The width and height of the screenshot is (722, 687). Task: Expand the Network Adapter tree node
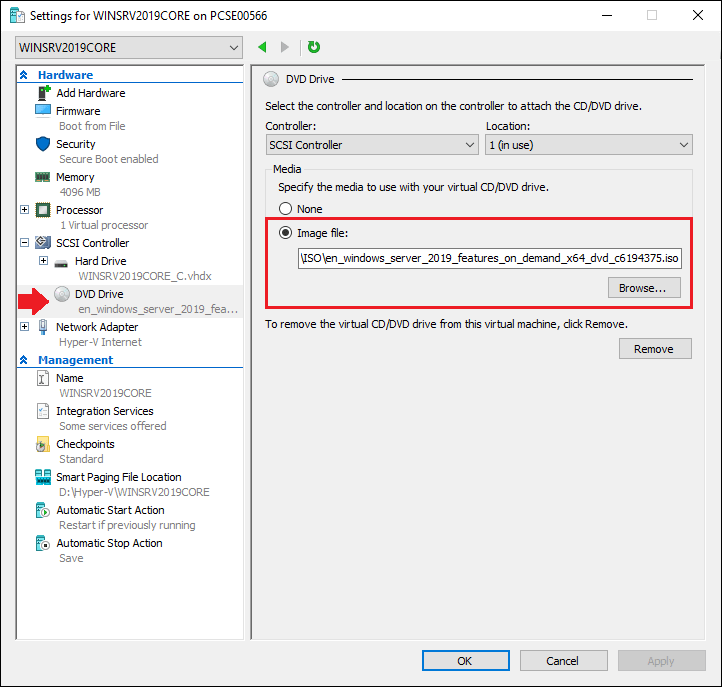point(24,326)
